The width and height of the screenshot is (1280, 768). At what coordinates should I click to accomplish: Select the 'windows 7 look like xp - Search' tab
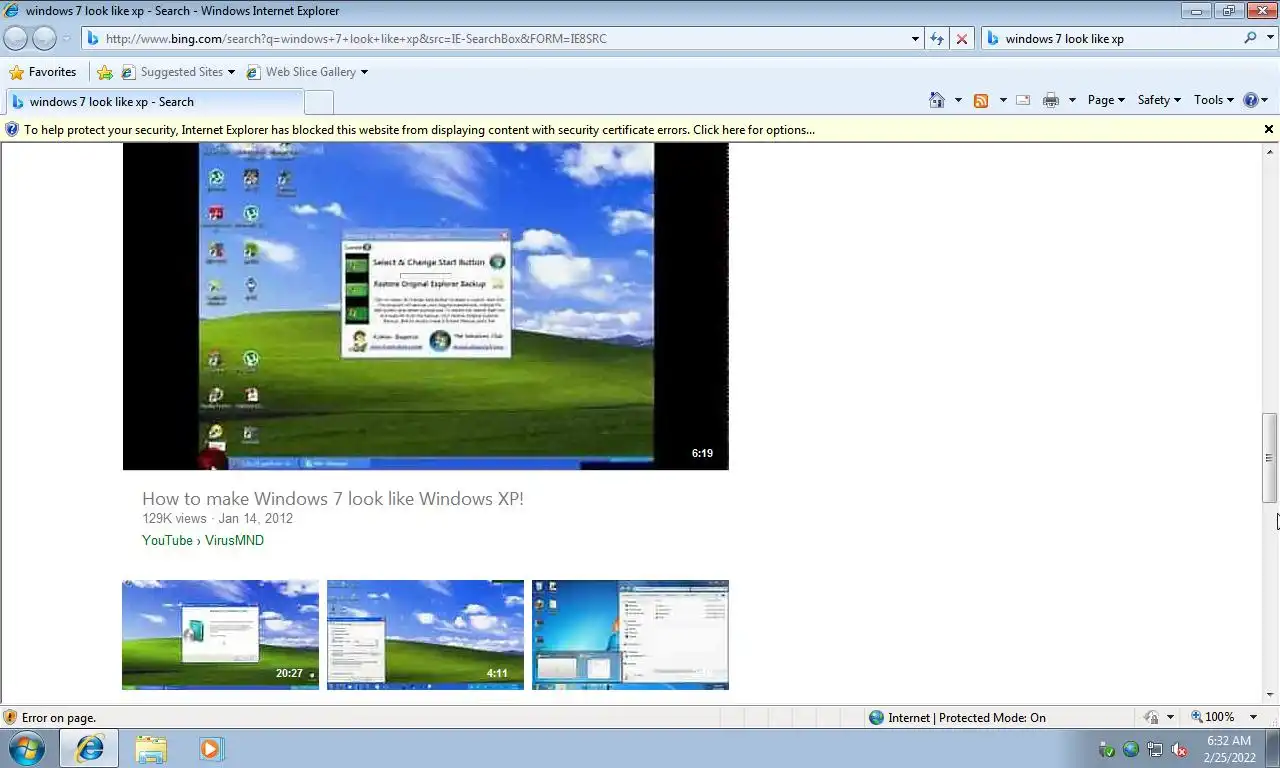(x=154, y=102)
